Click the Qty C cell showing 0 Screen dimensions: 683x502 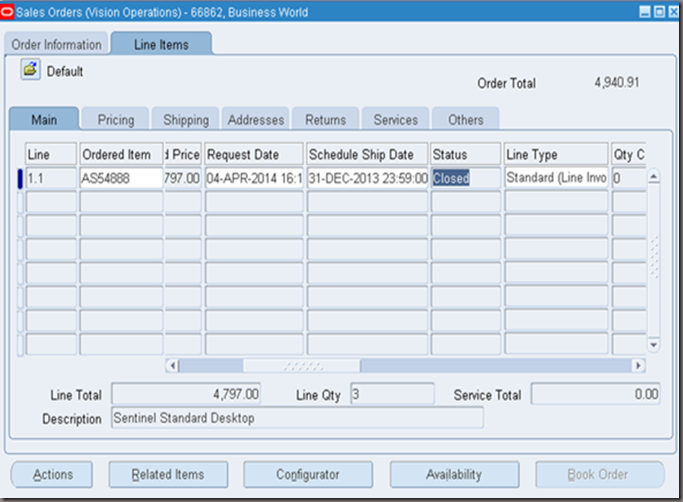click(x=629, y=178)
